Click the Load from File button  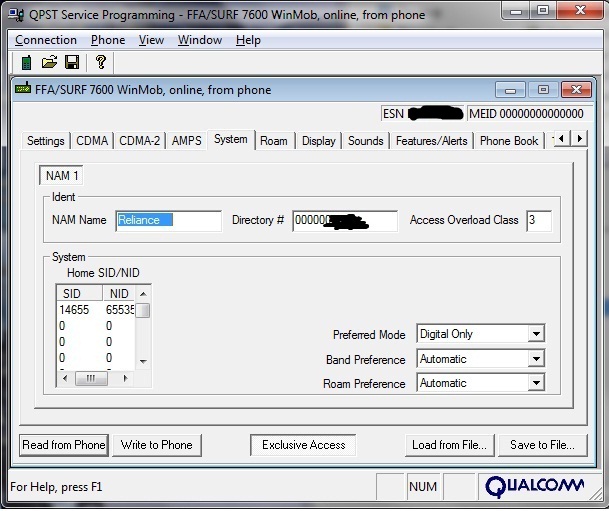450,445
